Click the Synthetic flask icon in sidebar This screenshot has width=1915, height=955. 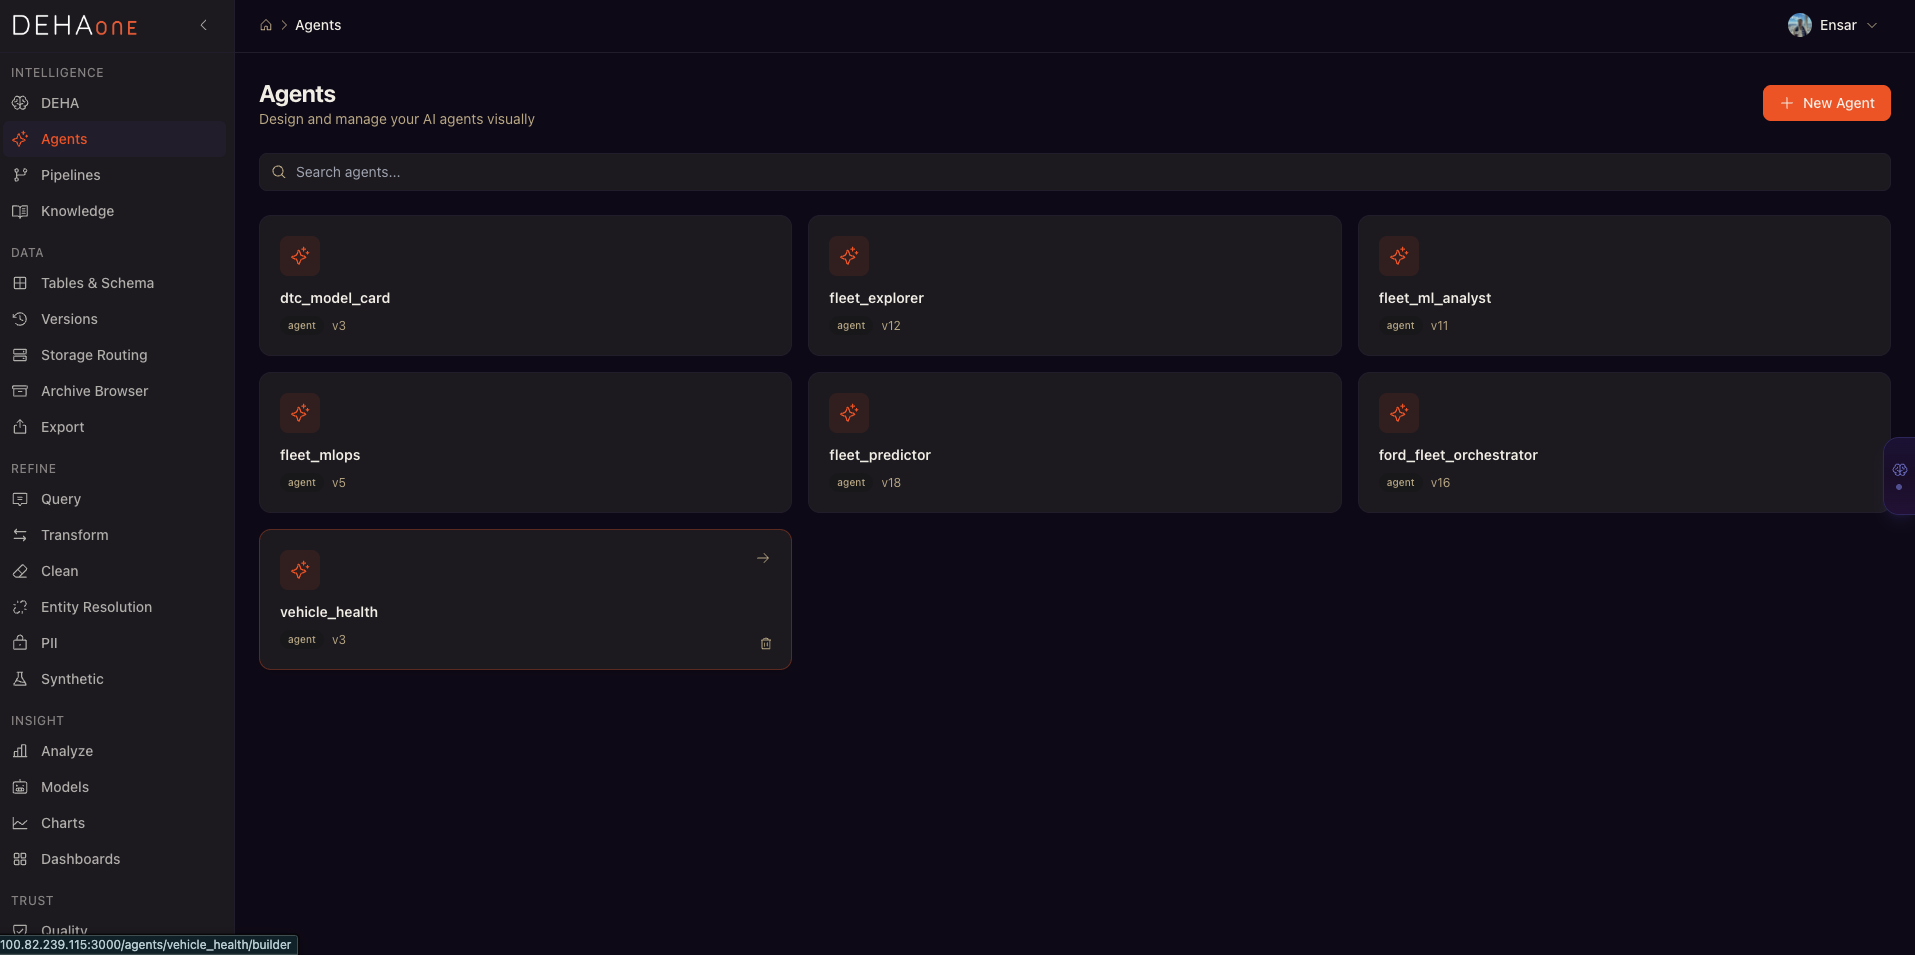click(20, 679)
